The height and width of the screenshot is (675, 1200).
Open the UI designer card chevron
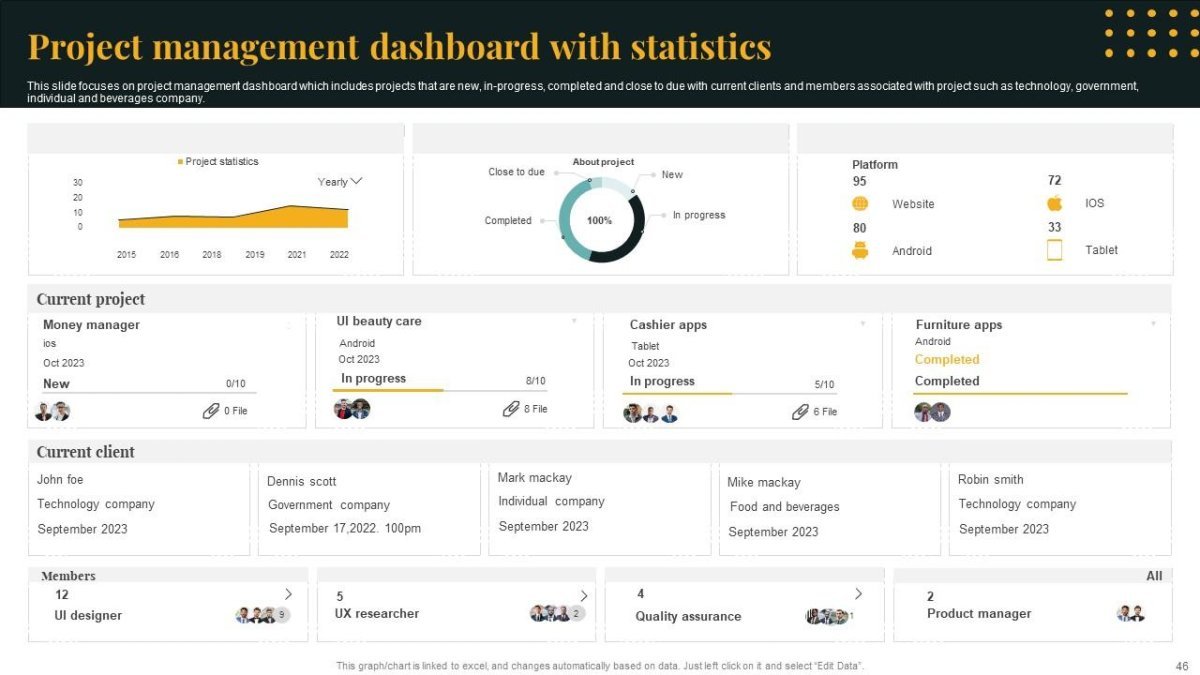pyautogui.click(x=289, y=594)
